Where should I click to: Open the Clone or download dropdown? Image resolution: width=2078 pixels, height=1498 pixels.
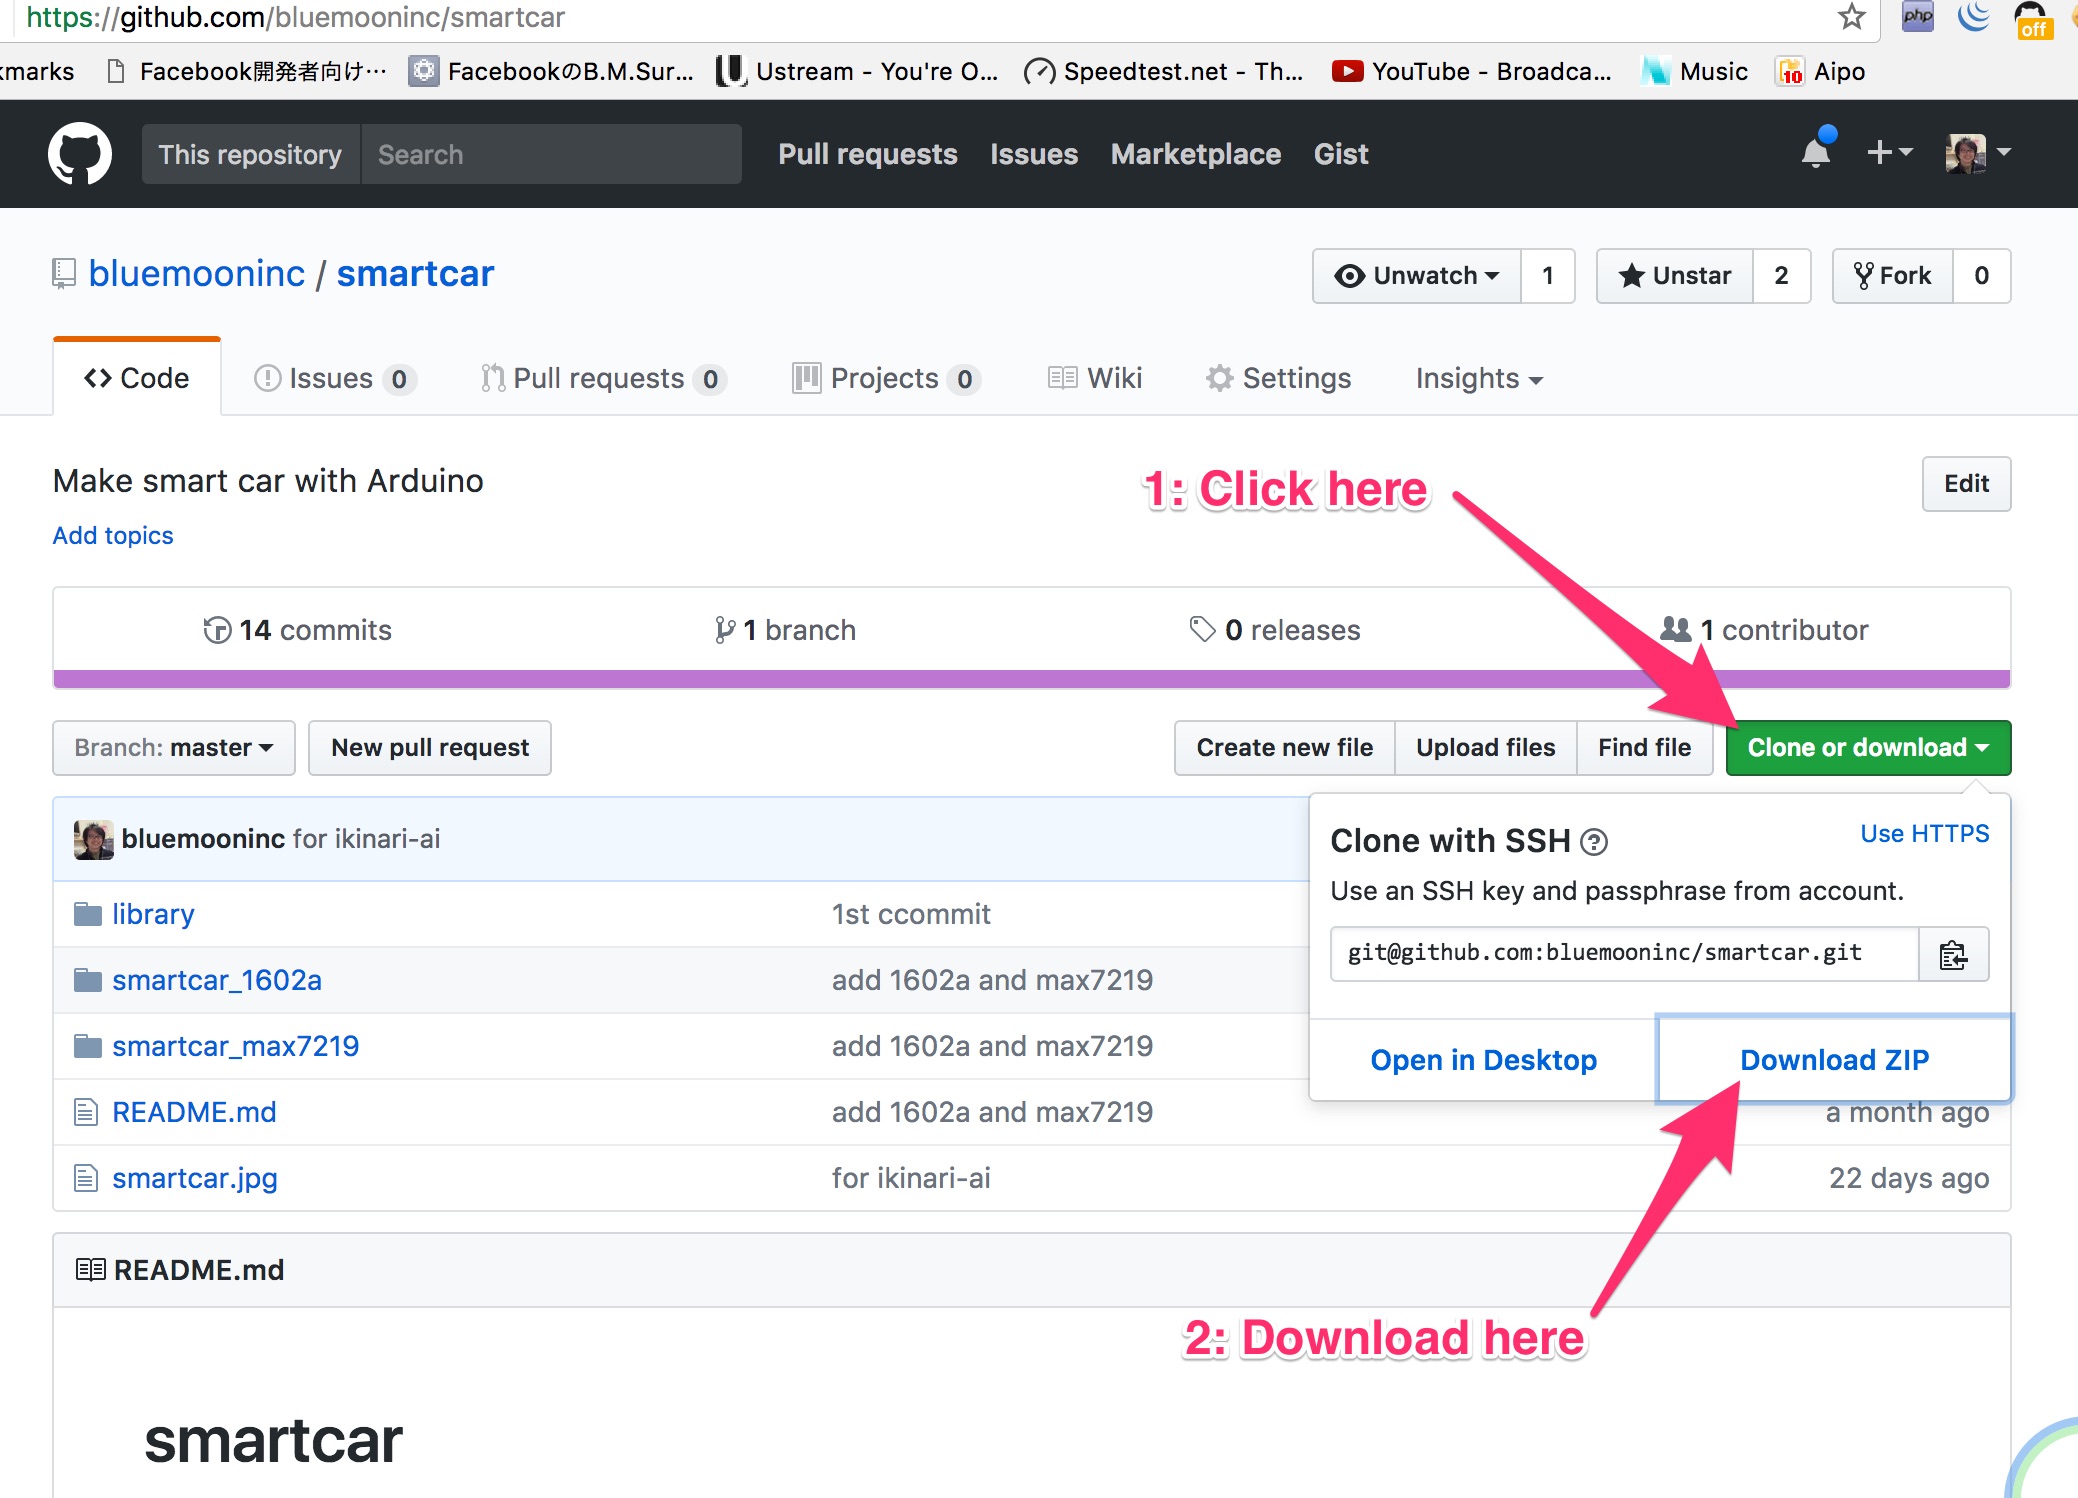tap(1866, 747)
